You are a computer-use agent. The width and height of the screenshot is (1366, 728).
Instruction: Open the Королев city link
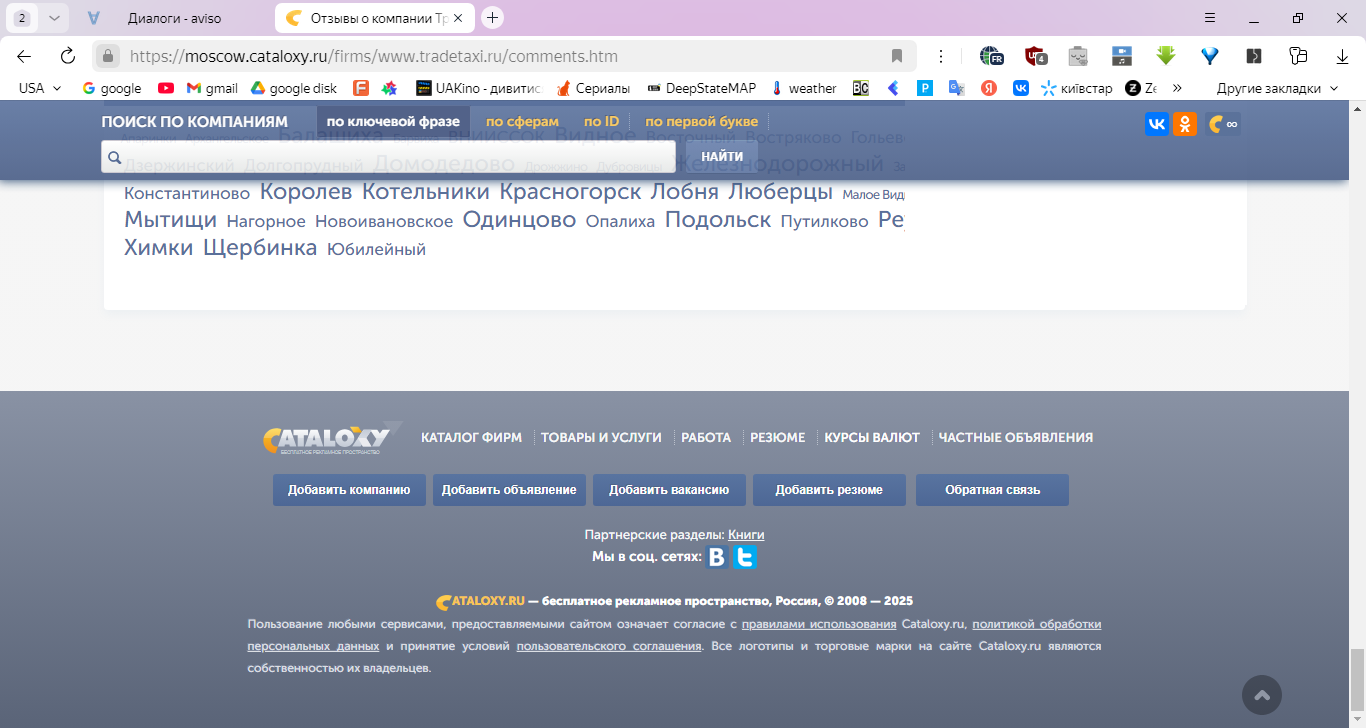click(x=306, y=192)
